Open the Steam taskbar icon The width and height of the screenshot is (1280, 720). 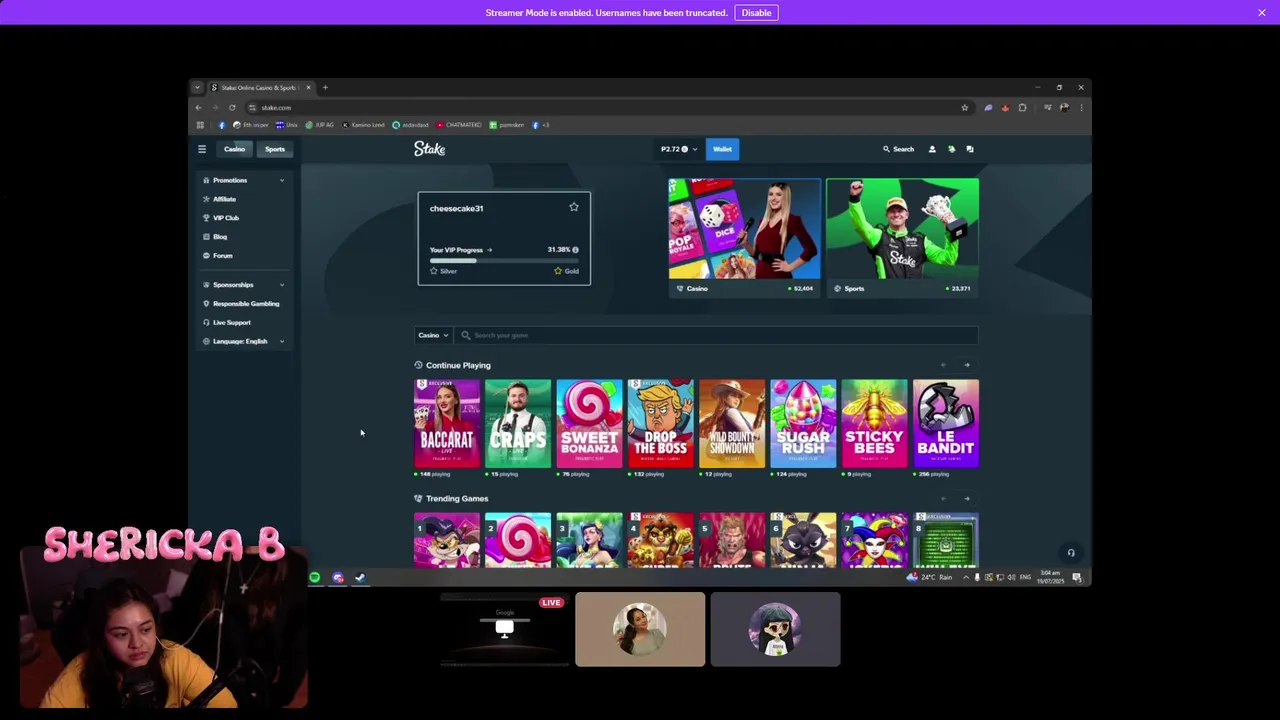360,578
